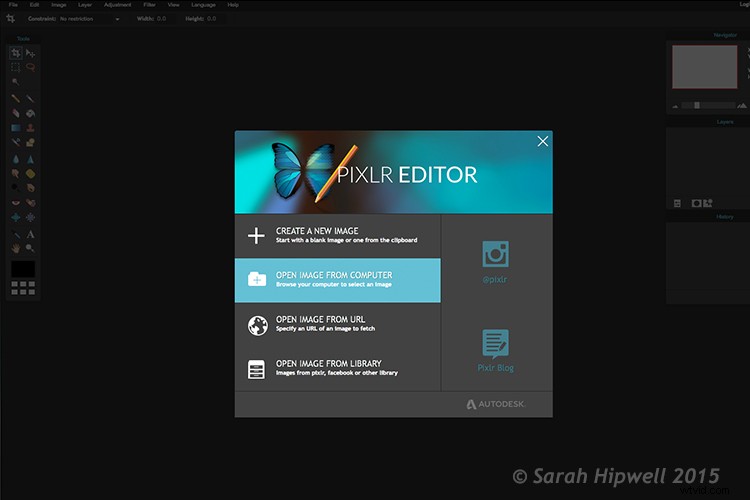Select the Blur tool
Screen dimensions: 750x500
click(x=16, y=159)
